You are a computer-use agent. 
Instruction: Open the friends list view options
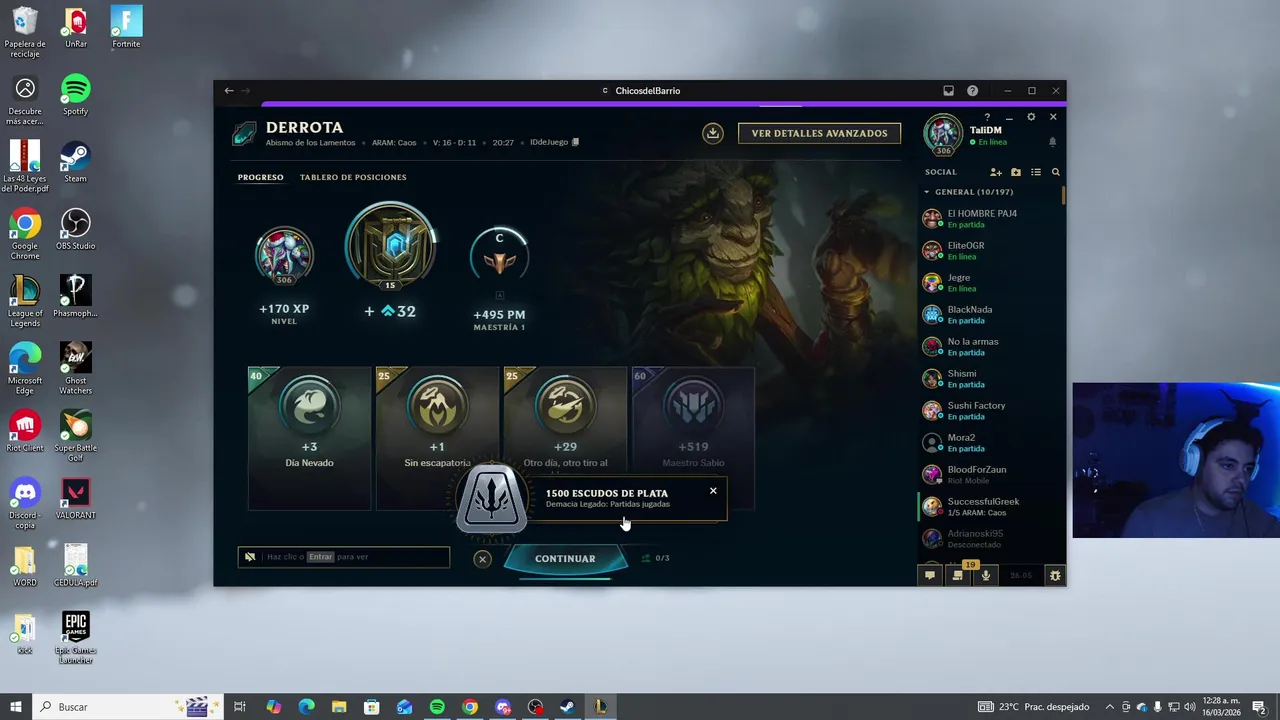tap(1036, 172)
